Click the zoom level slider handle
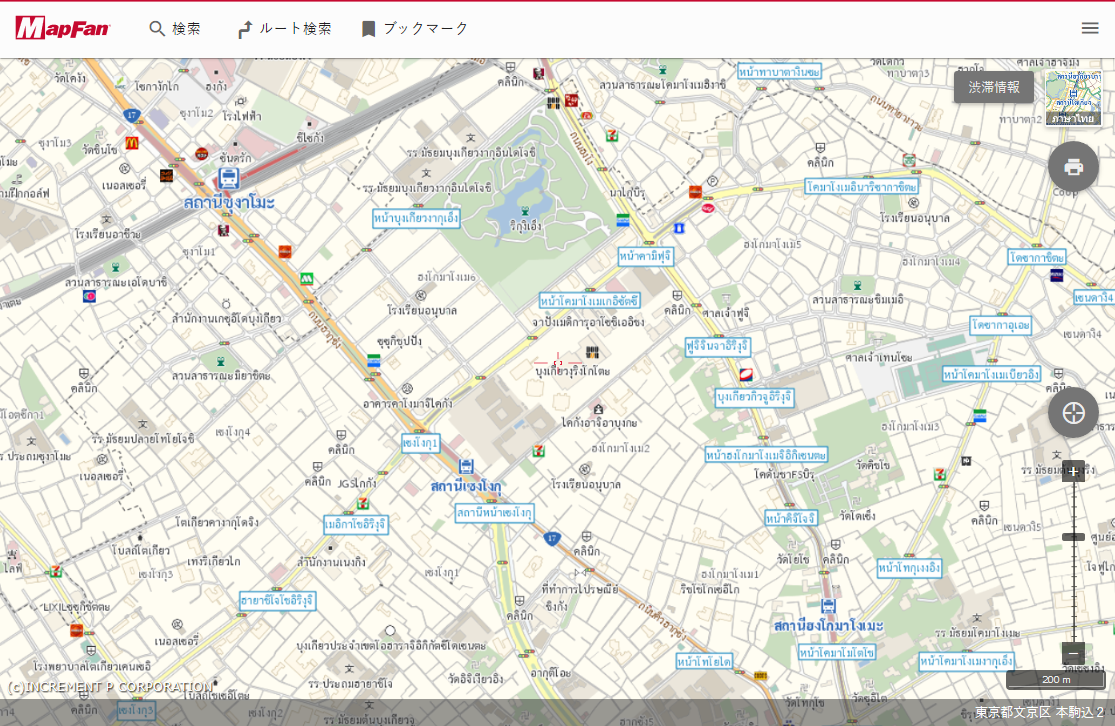Image resolution: width=1115 pixels, height=726 pixels. (1073, 537)
